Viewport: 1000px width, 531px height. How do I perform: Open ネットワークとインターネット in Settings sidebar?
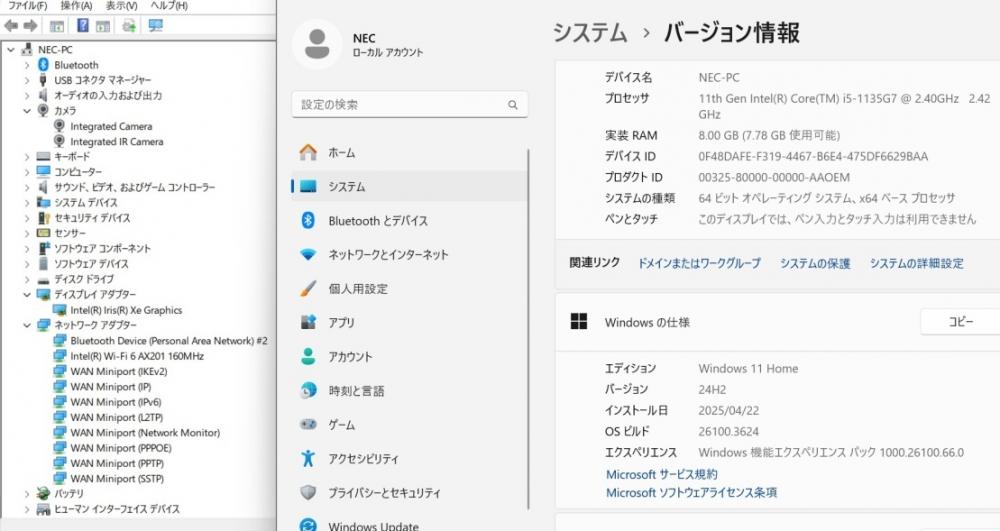point(409,255)
